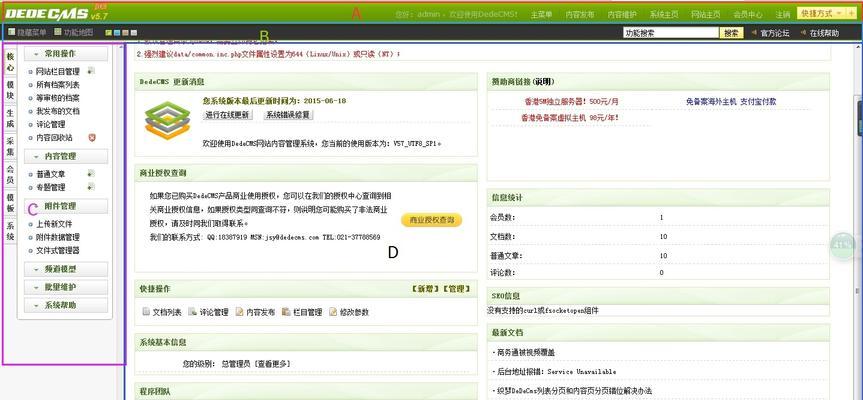The width and height of the screenshot is (863, 400).
Task: Collapse the 附件管理 menu section
Action: click(66, 206)
